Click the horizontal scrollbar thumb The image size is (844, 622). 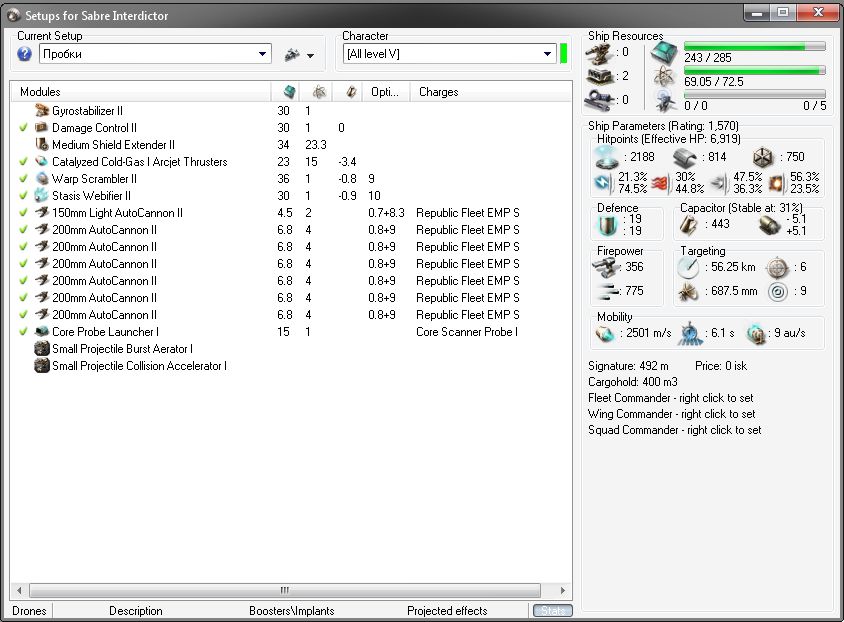pyautogui.click(x=285, y=590)
